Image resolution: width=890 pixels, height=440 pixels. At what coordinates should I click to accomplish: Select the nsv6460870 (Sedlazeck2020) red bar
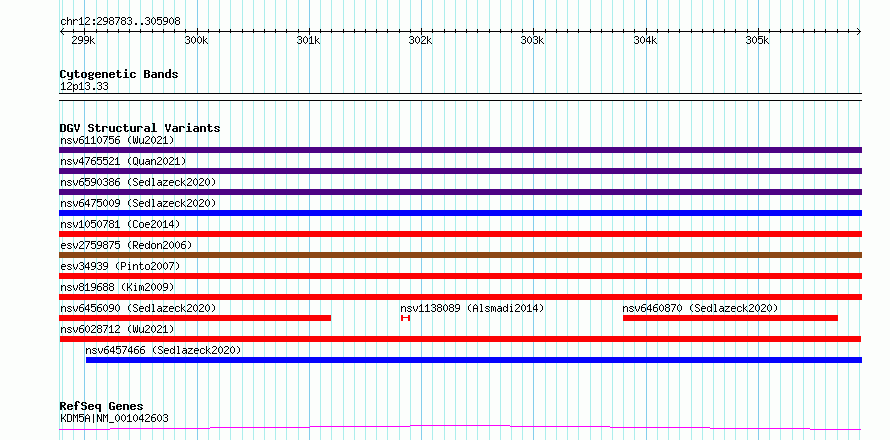point(731,318)
